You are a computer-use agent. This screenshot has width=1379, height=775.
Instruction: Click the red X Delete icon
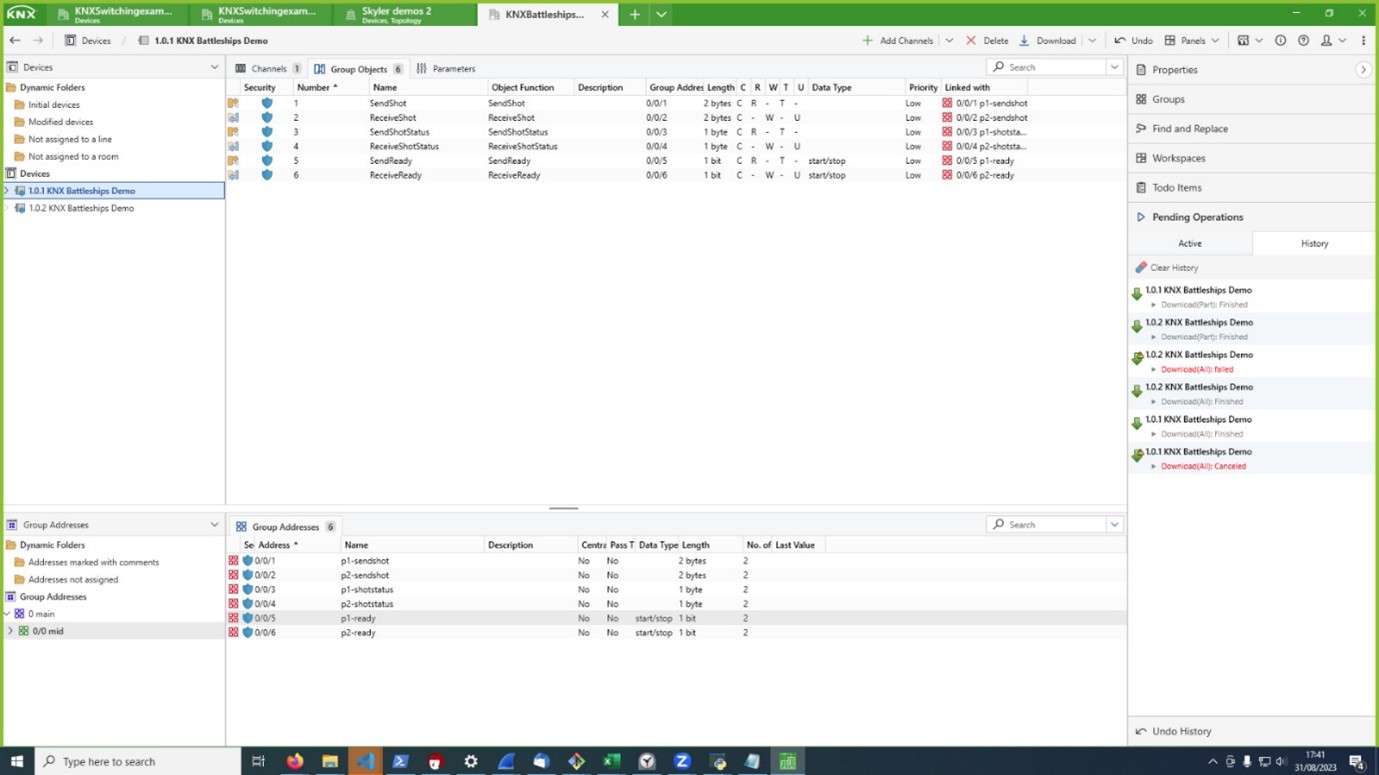tap(969, 40)
